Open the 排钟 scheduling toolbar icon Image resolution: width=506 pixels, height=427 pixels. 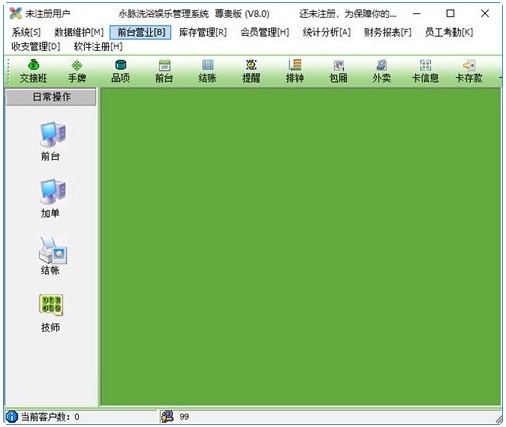click(x=295, y=71)
